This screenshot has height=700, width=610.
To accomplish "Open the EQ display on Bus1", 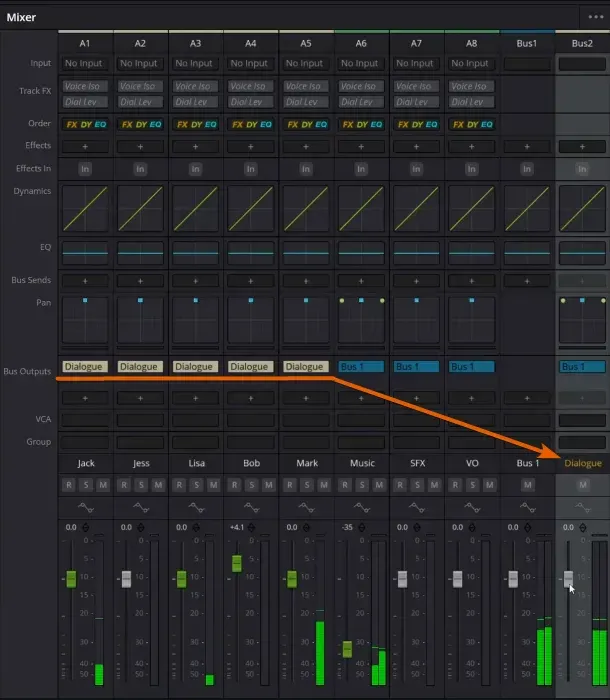I will pyautogui.click(x=527, y=253).
